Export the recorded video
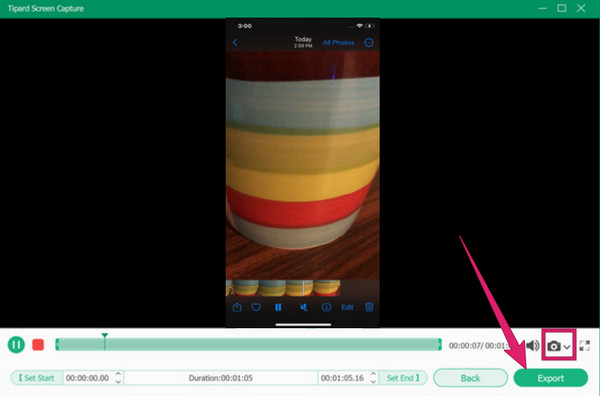 [x=551, y=378]
